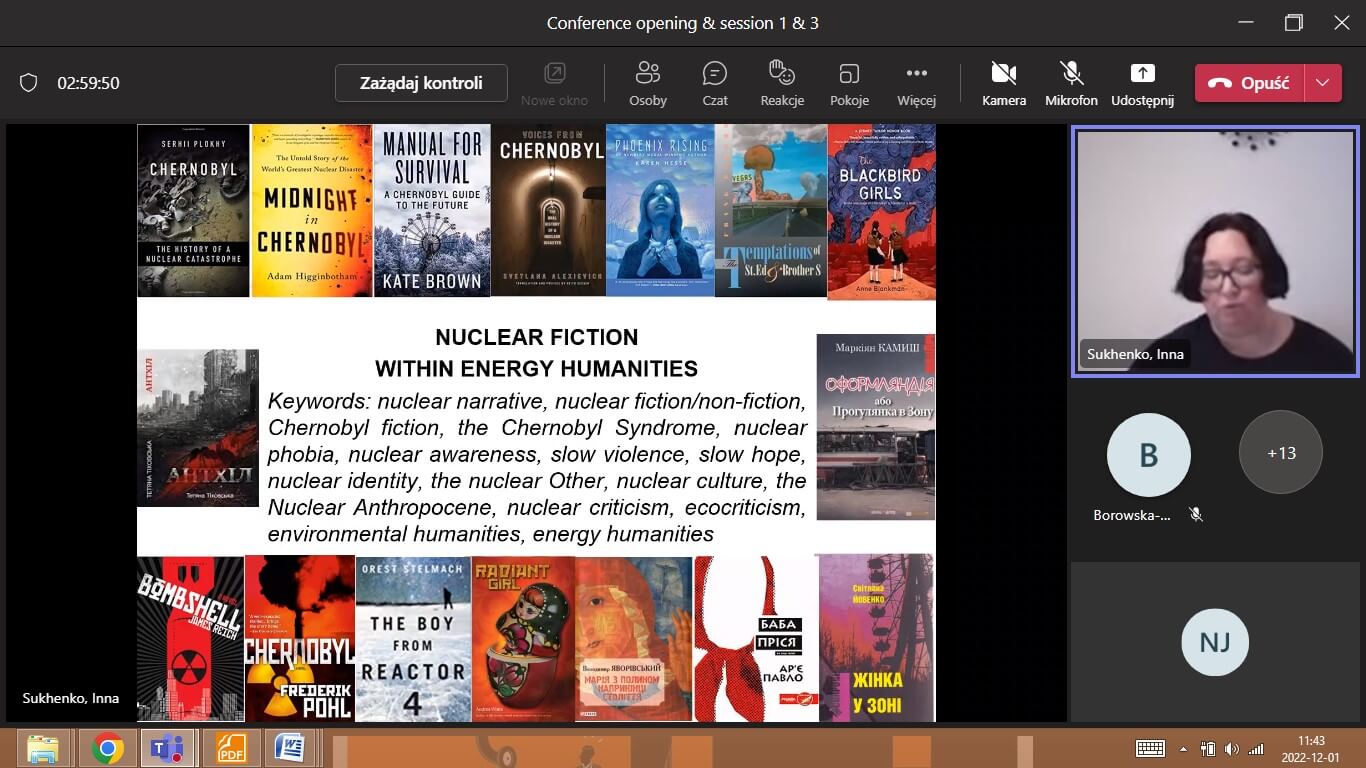Open File Explorer from the taskbar
1366x768 pixels.
click(x=43, y=748)
